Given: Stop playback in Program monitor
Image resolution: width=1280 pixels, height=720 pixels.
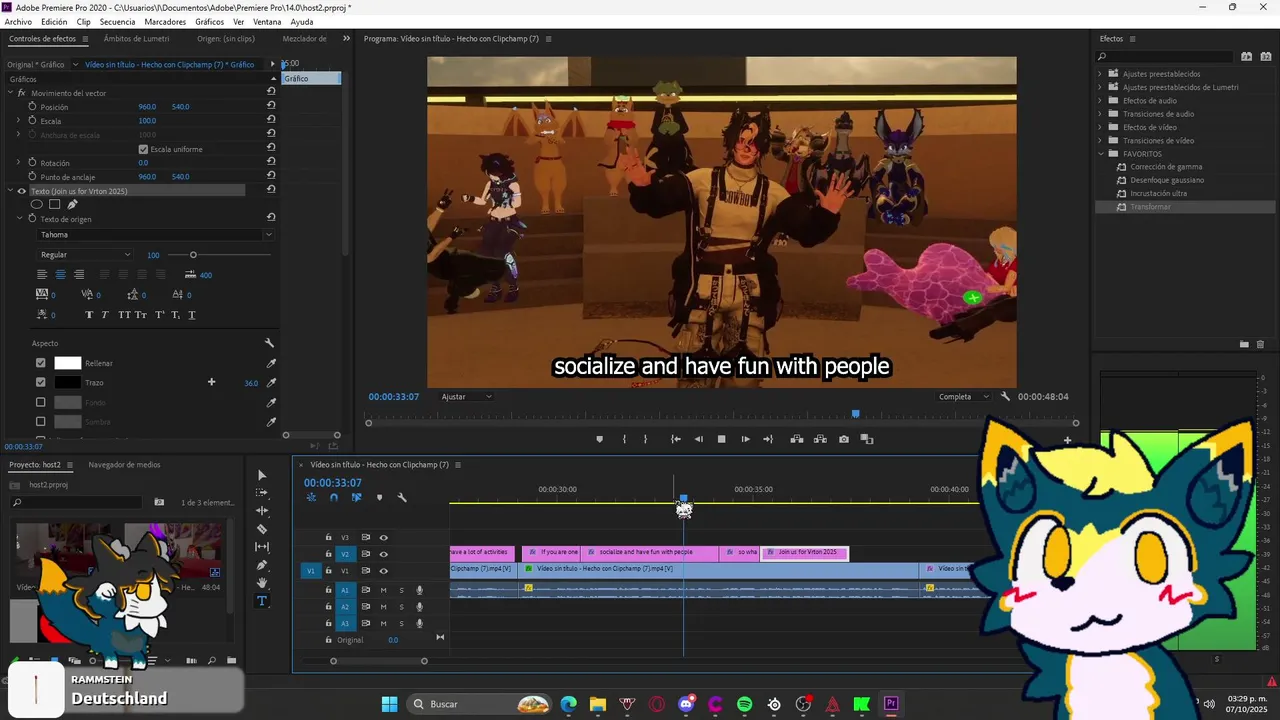Looking at the screenshot, I should 721,439.
